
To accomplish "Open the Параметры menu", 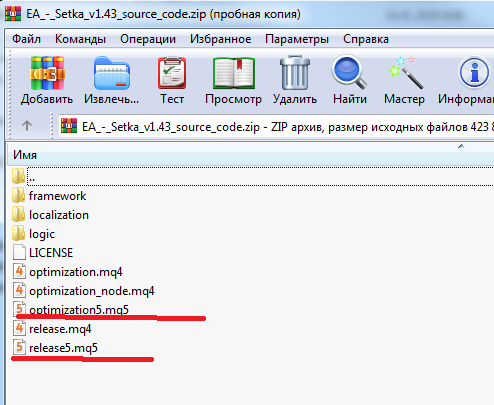I will click(297, 39).
